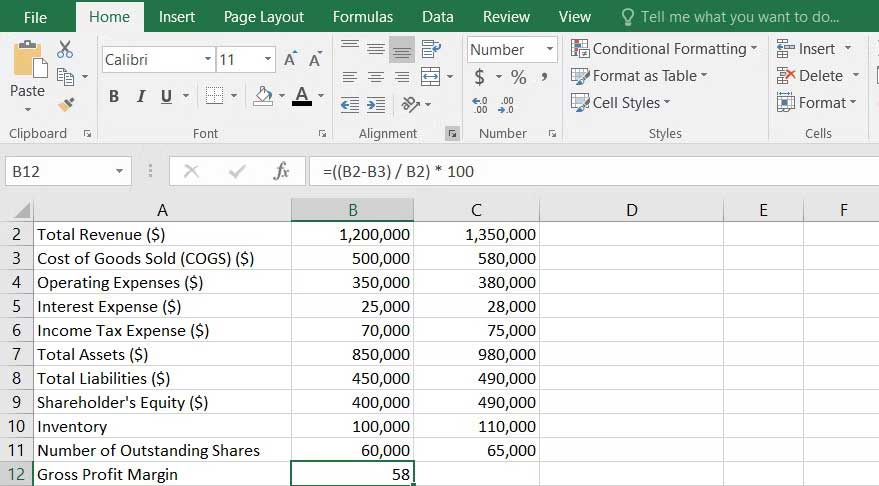Screen dimensions: 879x486
Task: Click the Increase Decimal icon
Action: tap(479, 104)
